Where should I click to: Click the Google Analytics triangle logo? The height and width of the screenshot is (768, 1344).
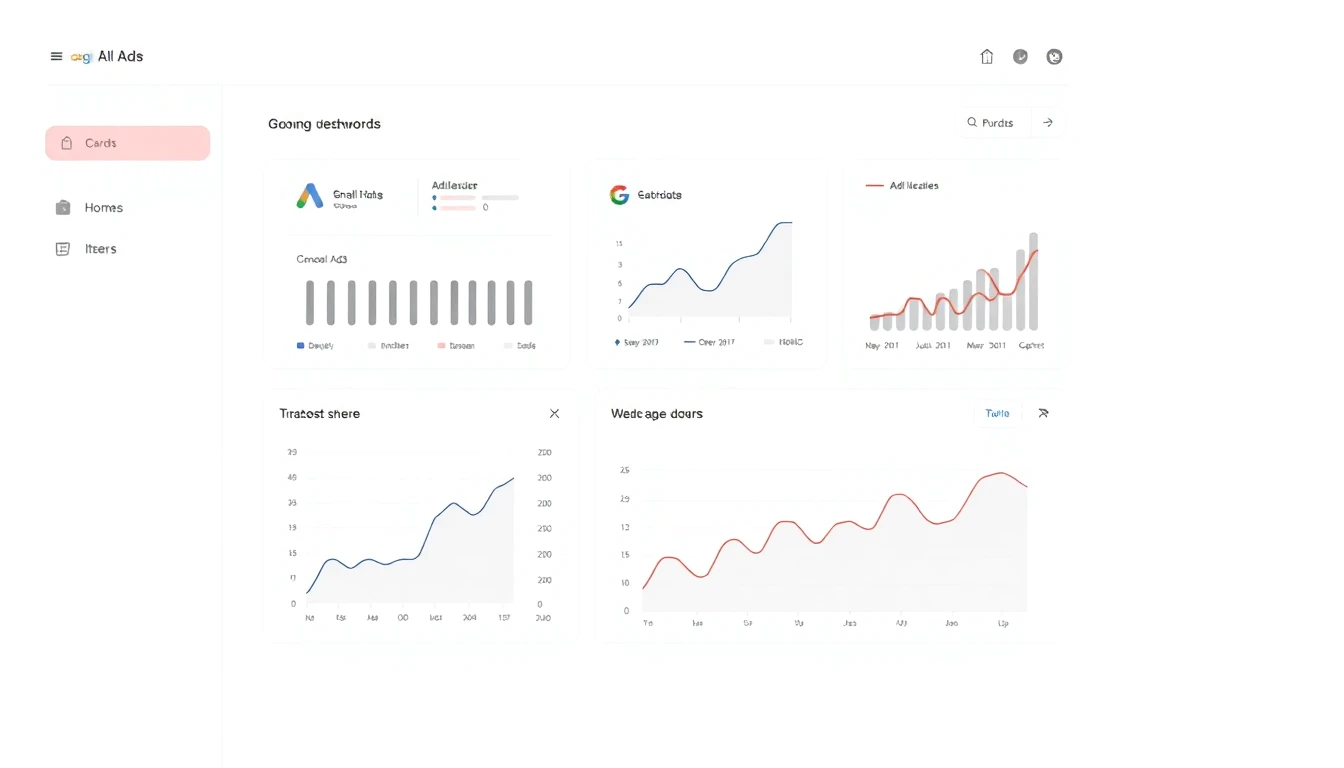click(308, 195)
